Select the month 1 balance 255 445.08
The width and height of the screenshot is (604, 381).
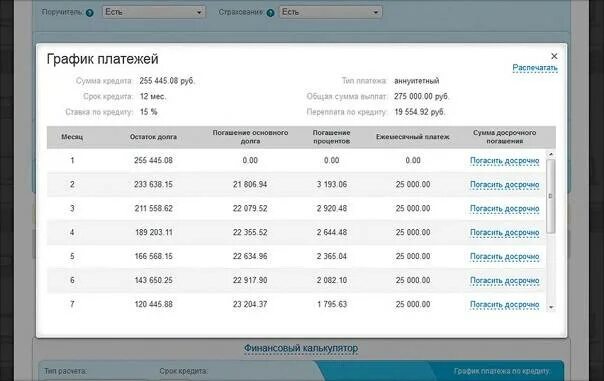pos(153,161)
